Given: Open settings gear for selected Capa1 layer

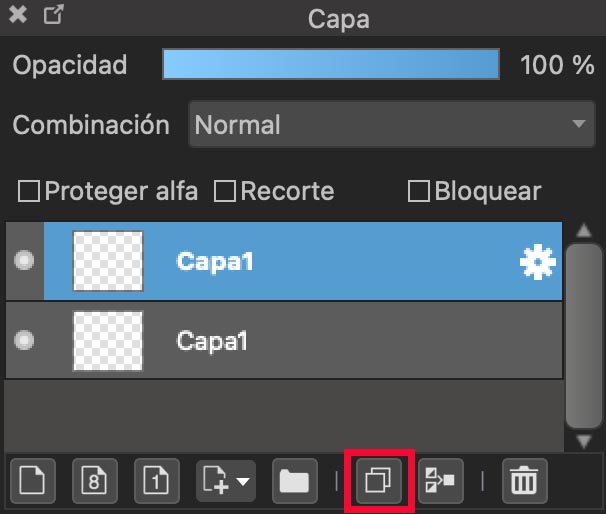Looking at the screenshot, I should click(538, 262).
